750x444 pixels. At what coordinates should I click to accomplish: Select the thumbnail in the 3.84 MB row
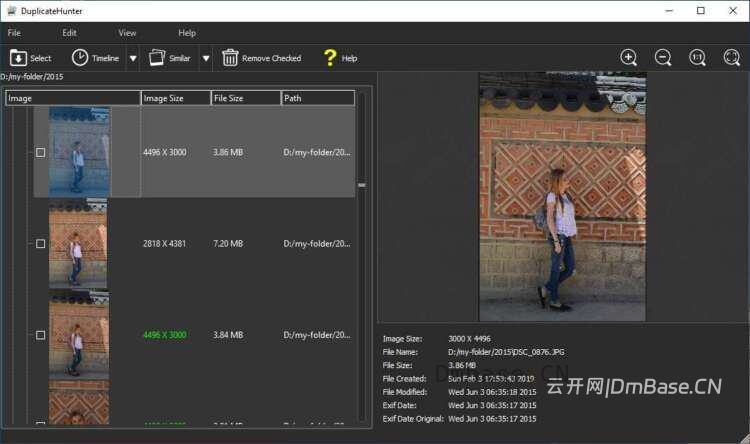pyautogui.click(x=79, y=335)
